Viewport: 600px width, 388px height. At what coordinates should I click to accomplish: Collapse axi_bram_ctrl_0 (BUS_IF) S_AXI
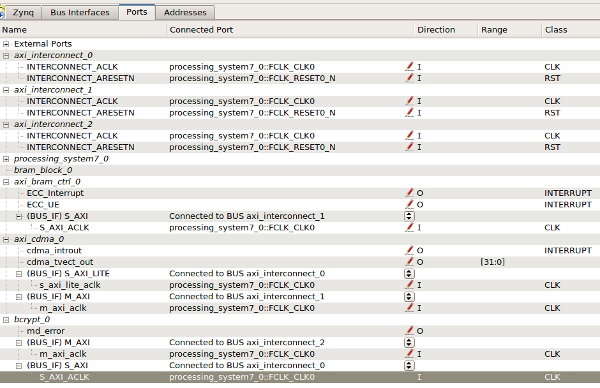19,216
